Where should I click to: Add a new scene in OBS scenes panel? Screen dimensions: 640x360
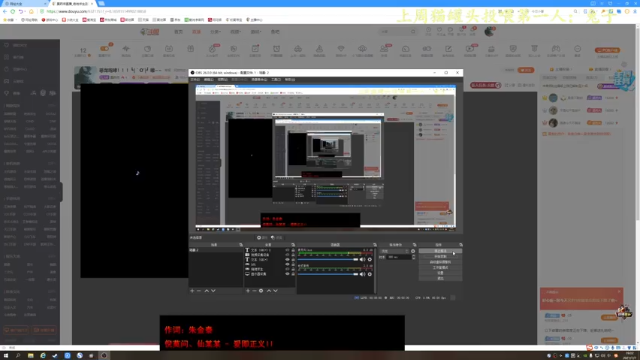click(x=192, y=291)
